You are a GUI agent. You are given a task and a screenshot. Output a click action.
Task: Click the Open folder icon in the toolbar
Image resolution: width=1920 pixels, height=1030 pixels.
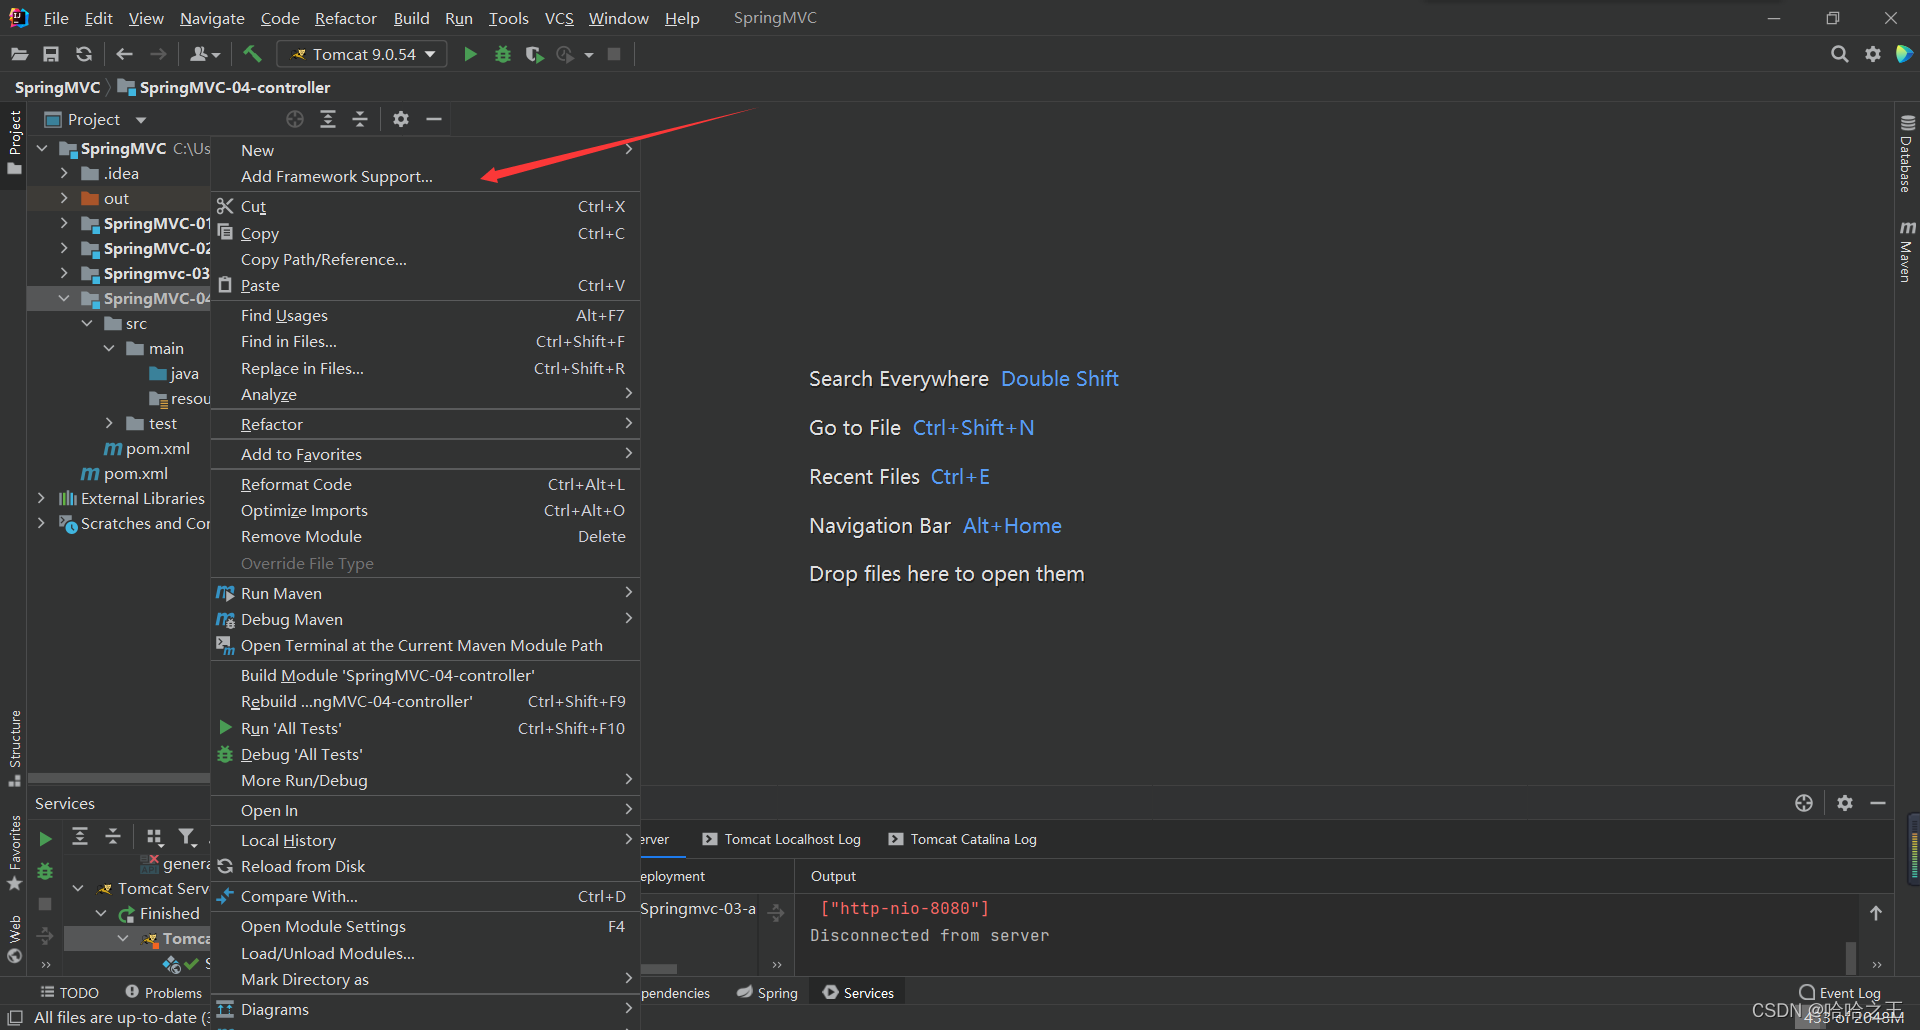[19, 54]
